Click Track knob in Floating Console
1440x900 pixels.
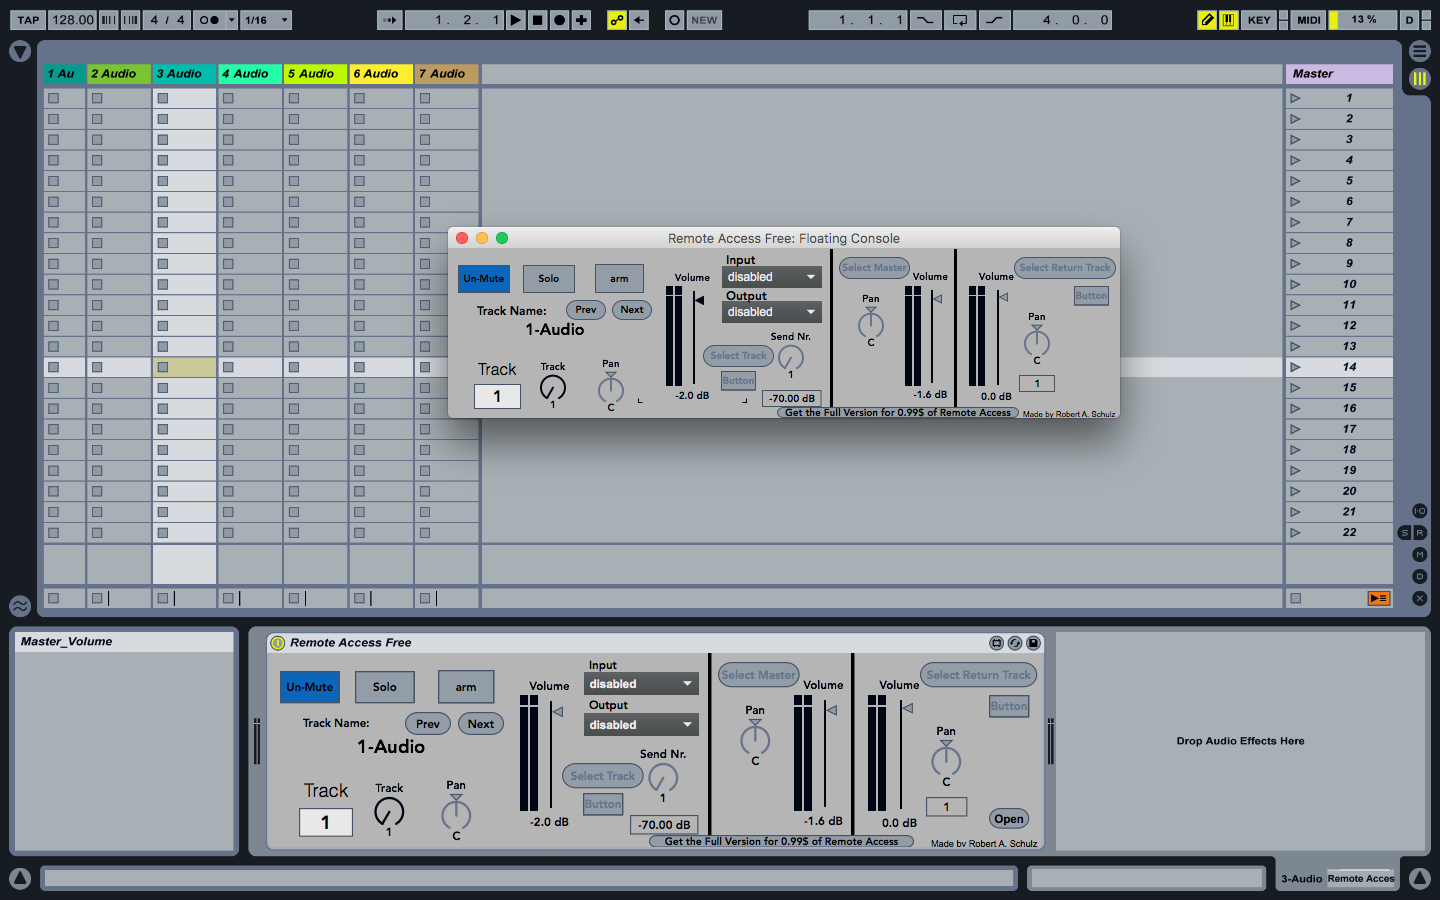pyautogui.click(x=553, y=388)
